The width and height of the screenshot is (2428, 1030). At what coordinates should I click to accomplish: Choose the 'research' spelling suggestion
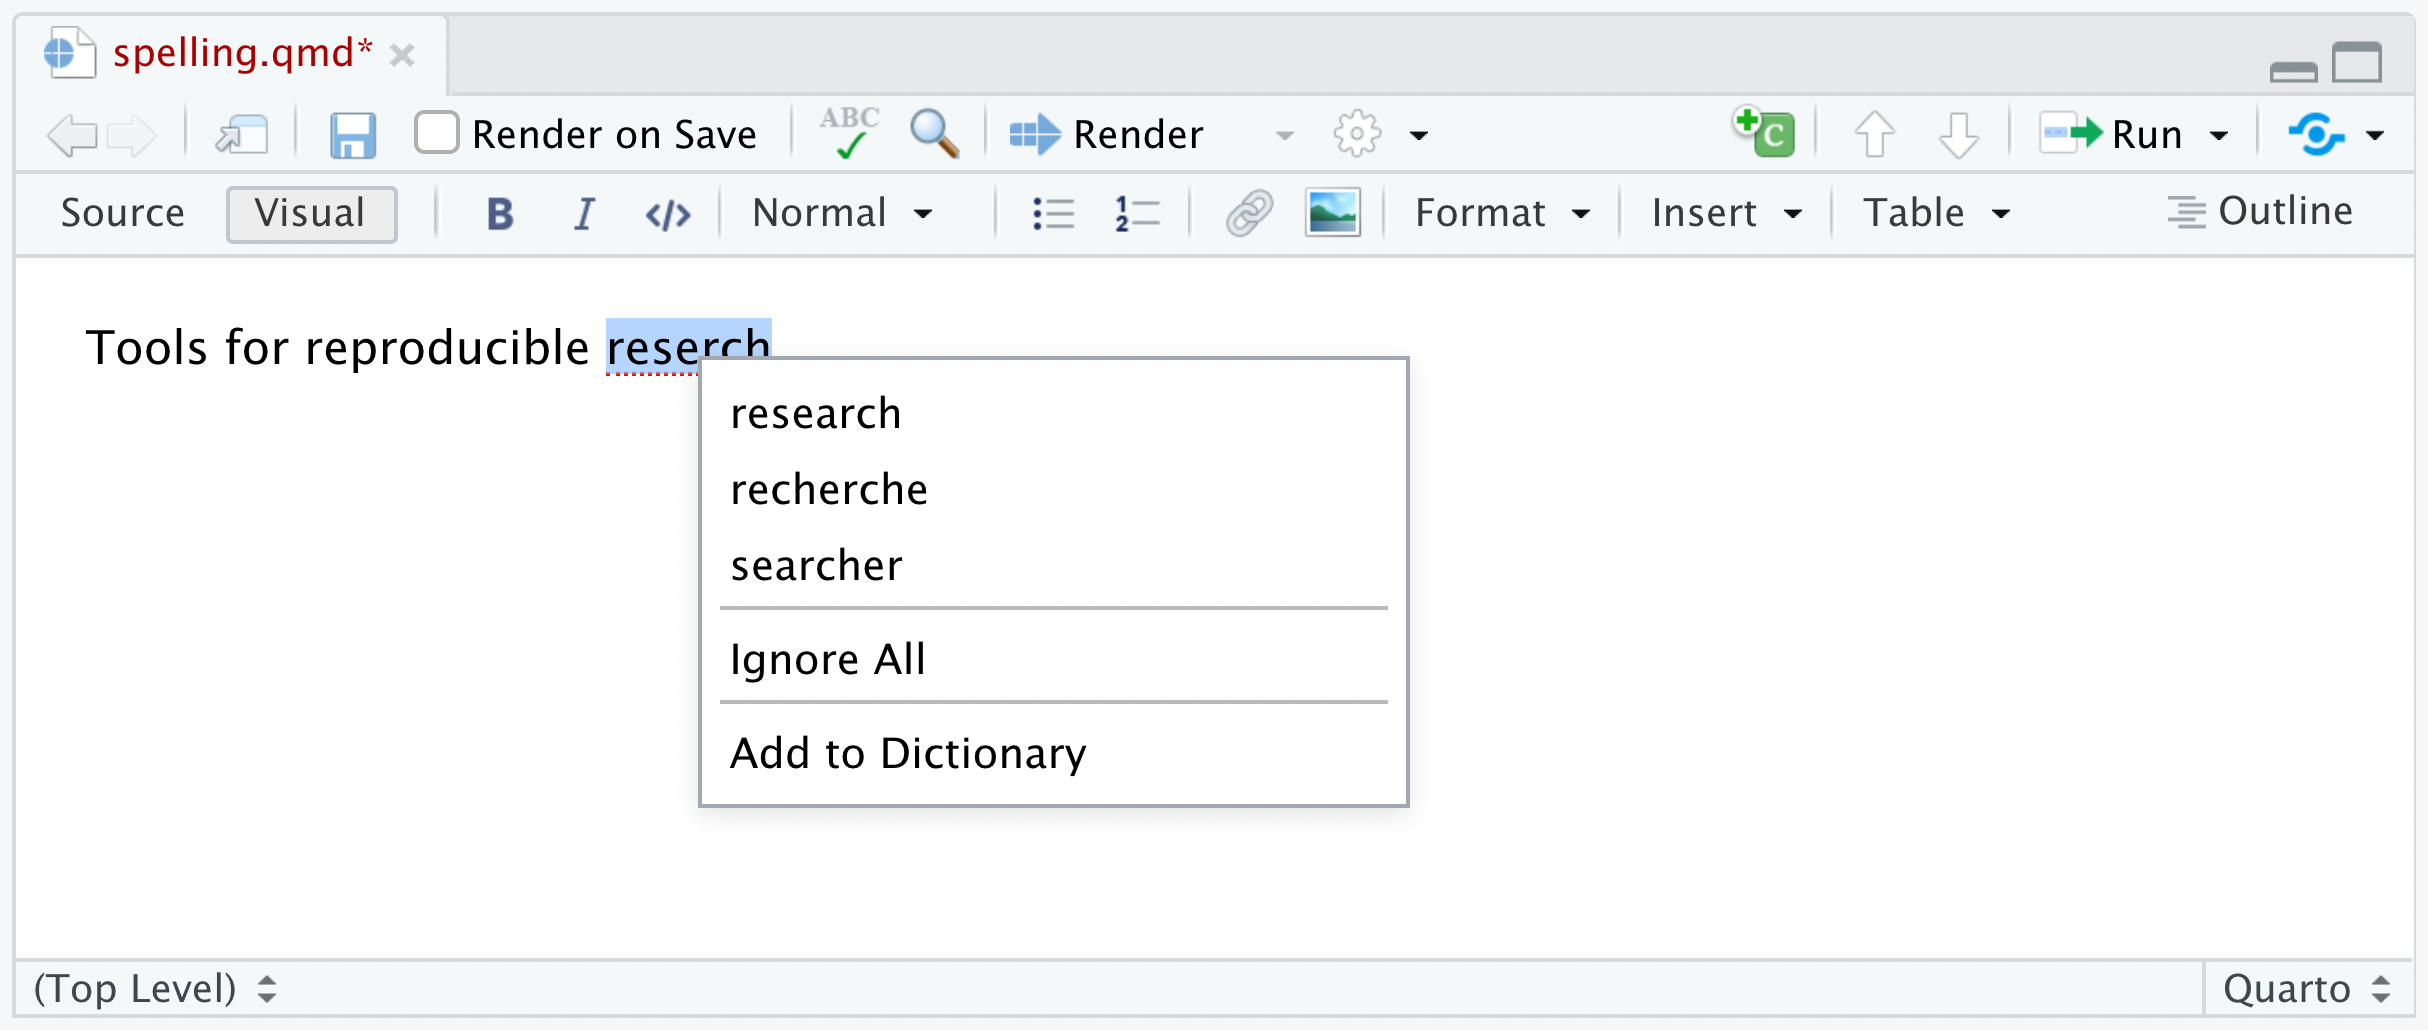coord(816,413)
